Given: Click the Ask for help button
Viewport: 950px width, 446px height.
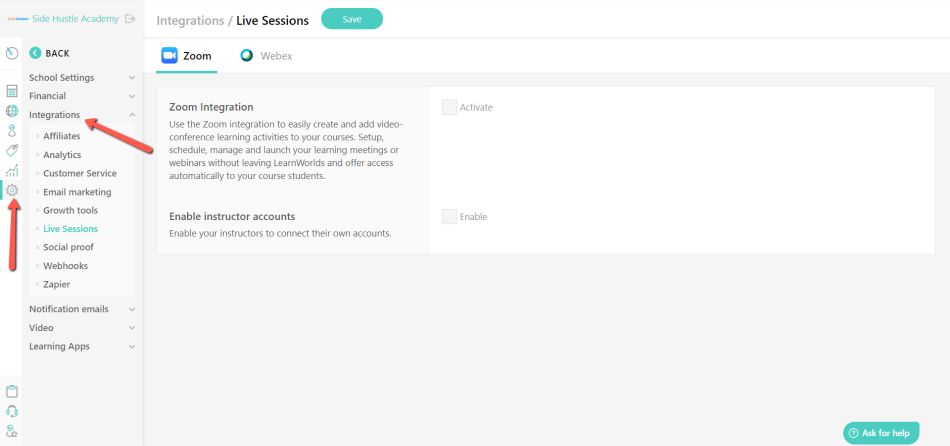Looking at the screenshot, I should point(881,433).
